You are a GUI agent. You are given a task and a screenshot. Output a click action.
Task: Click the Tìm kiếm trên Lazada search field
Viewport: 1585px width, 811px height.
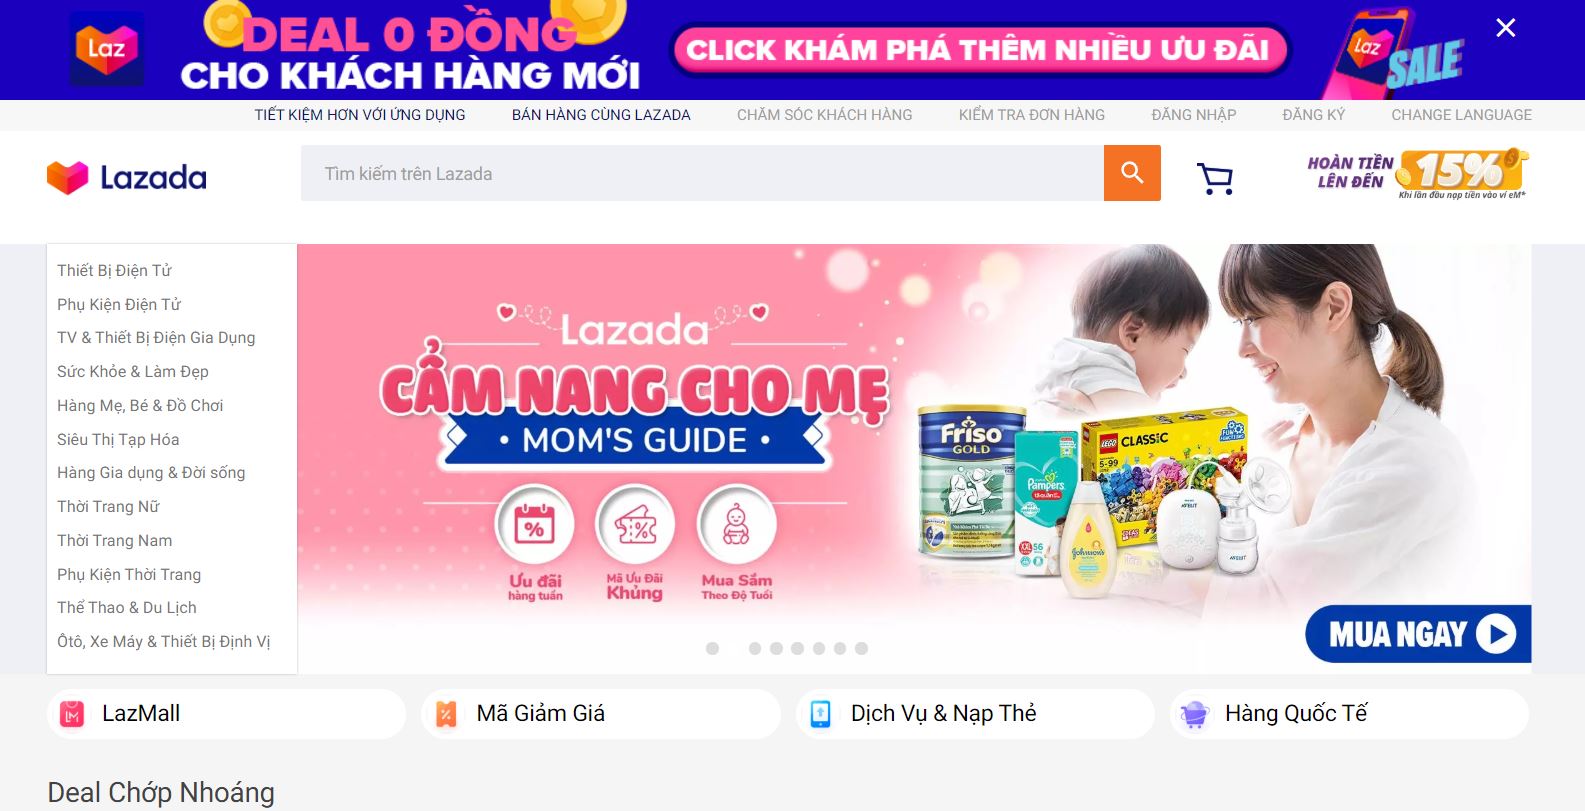(x=702, y=173)
